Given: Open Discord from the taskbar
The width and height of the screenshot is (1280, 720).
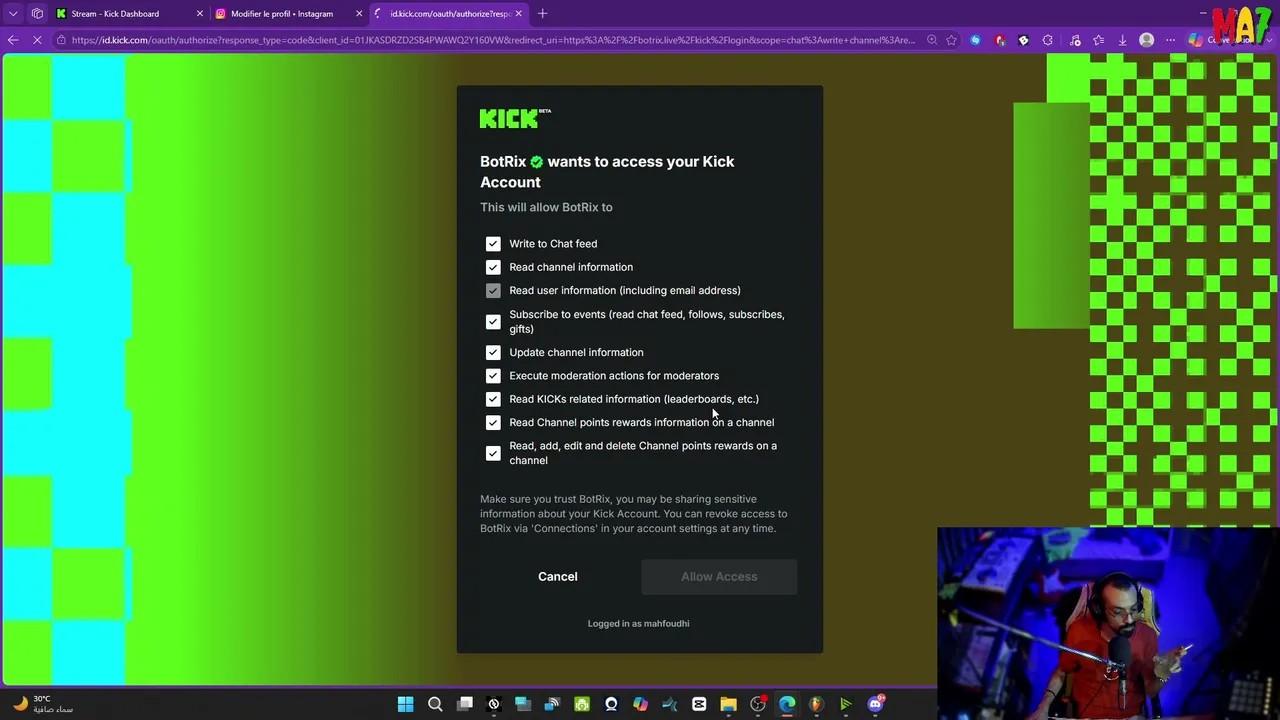Looking at the screenshot, I should point(876,704).
